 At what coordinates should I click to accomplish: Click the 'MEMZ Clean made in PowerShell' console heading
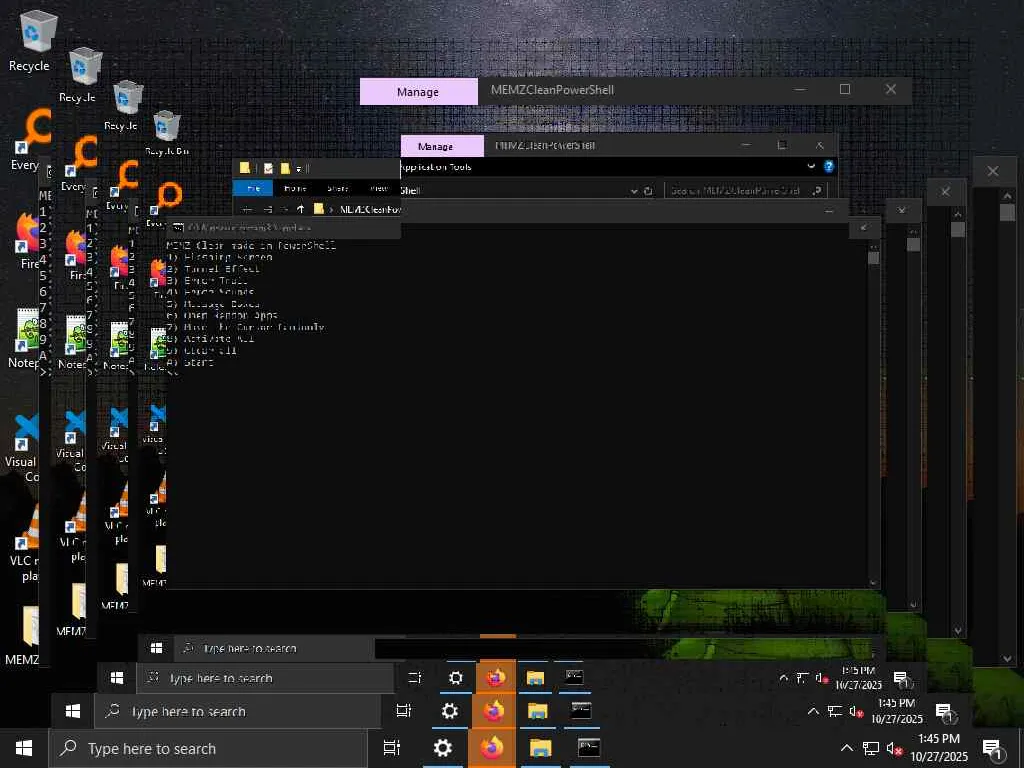251,246
